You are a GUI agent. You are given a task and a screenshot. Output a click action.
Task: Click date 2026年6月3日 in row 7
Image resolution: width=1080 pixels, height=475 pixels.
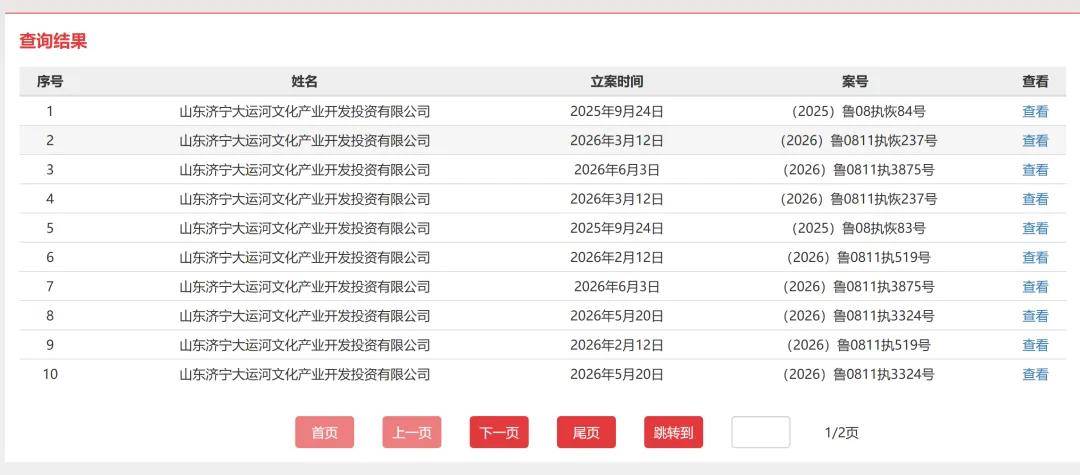(616, 286)
